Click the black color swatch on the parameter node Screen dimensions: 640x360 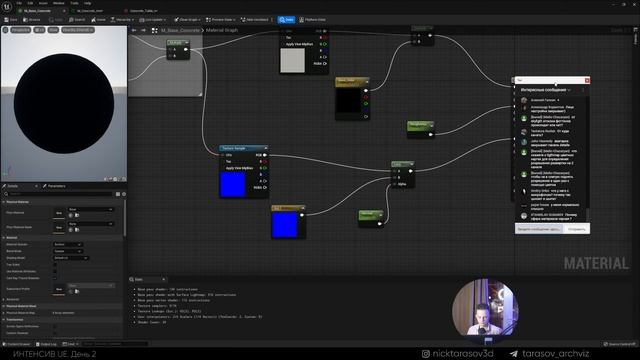[x=348, y=100]
